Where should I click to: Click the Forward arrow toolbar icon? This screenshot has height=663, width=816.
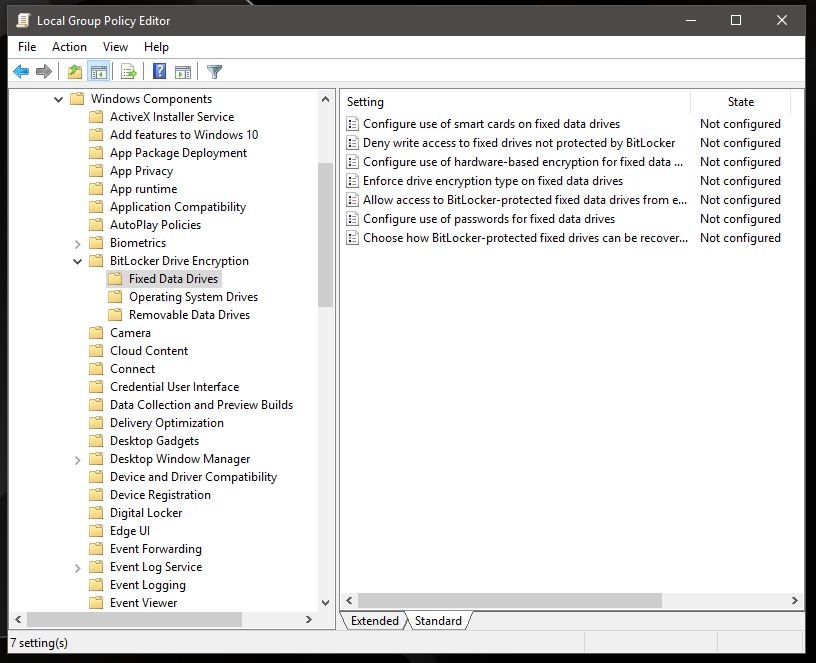coord(44,71)
